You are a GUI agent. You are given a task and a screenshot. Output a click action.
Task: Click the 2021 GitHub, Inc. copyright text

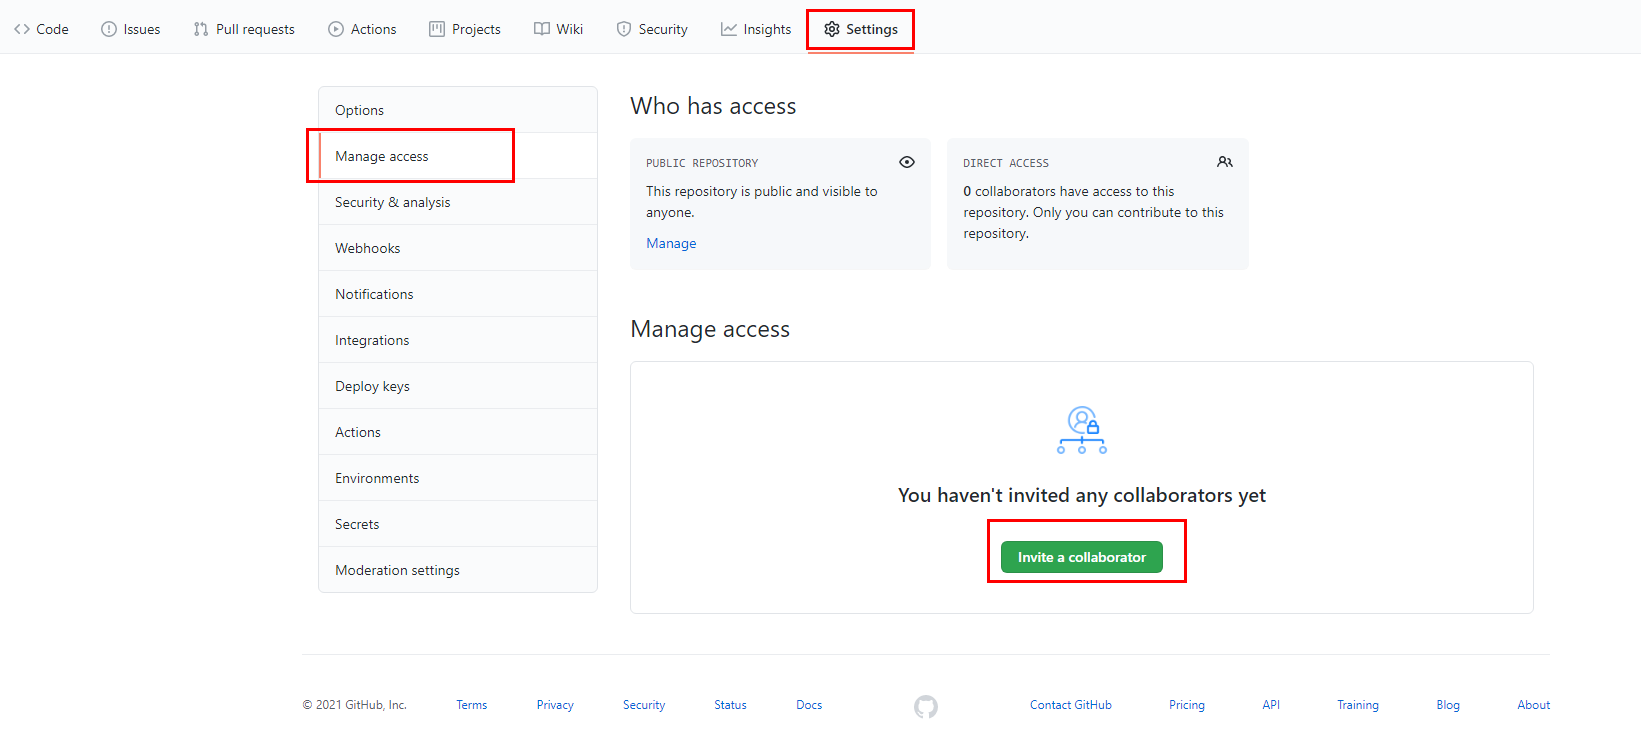[x=355, y=705]
